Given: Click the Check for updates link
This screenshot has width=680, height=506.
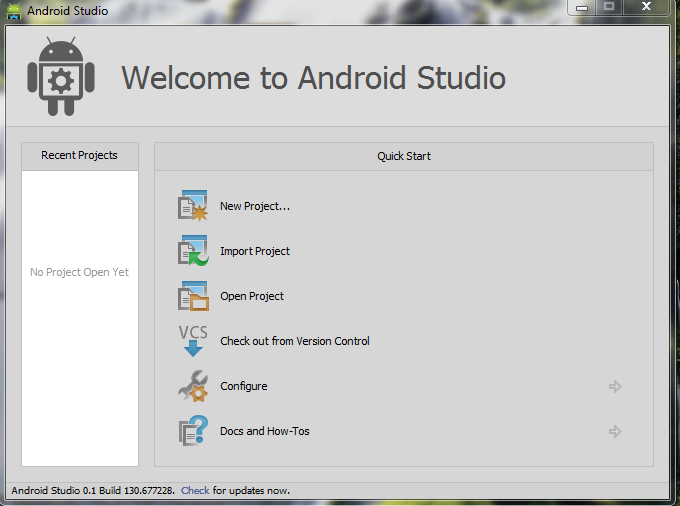Looking at the screenshot, I should 195,490.
